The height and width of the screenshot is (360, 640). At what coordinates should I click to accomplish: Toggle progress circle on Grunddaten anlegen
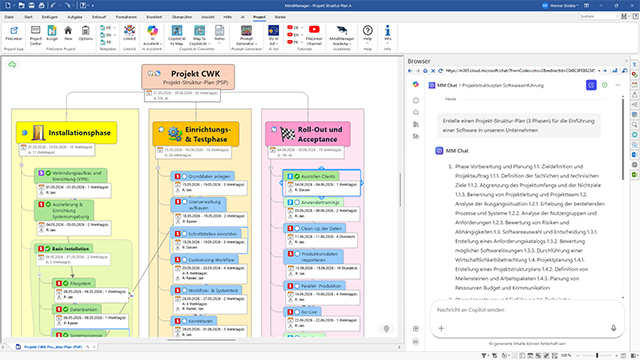[184, 176]
